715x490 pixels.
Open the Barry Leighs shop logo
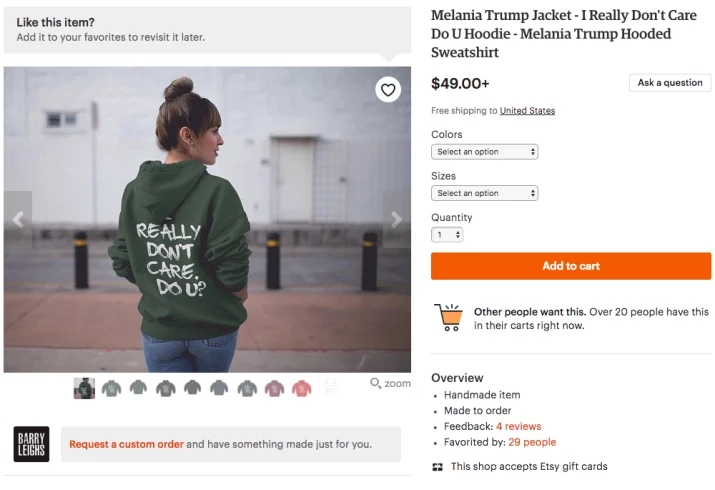(31, 444)
